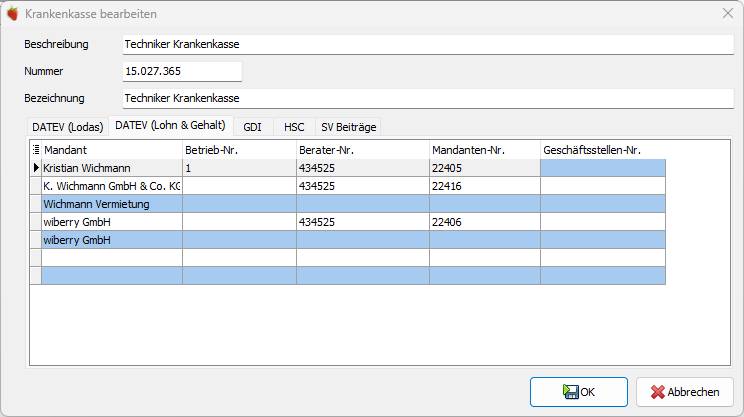
Task: Edit the Bezeichnung field
Action: tap(428, 98)
